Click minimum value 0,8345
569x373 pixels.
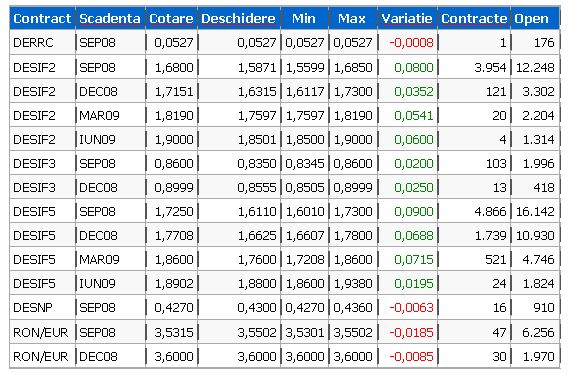coord(305,164)
